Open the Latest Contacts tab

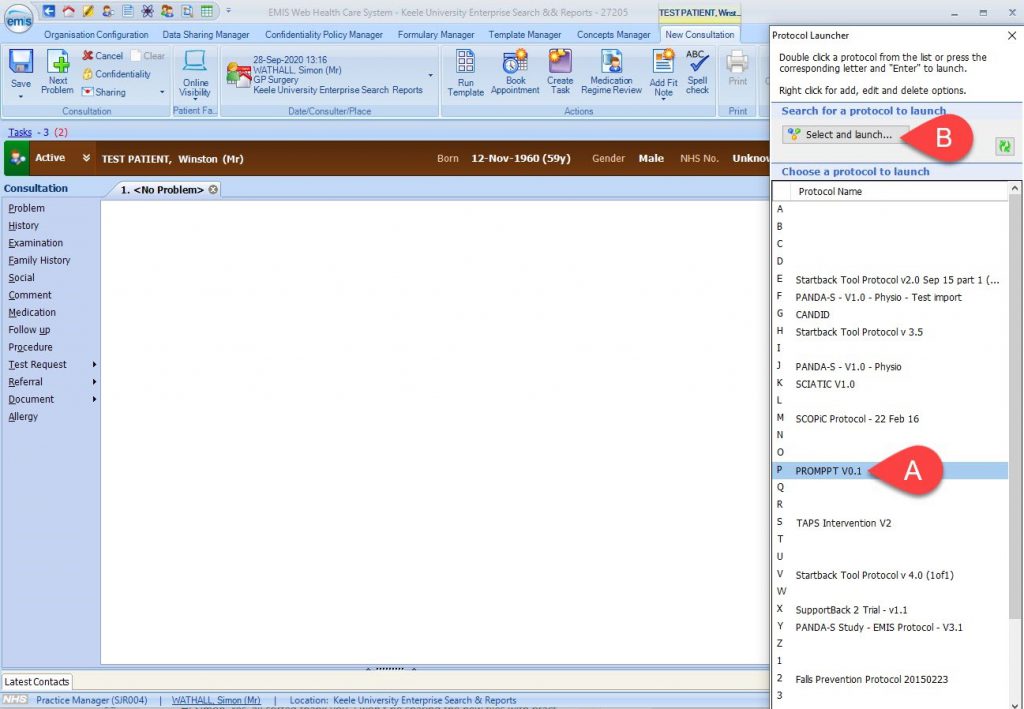tap(37, 682)
